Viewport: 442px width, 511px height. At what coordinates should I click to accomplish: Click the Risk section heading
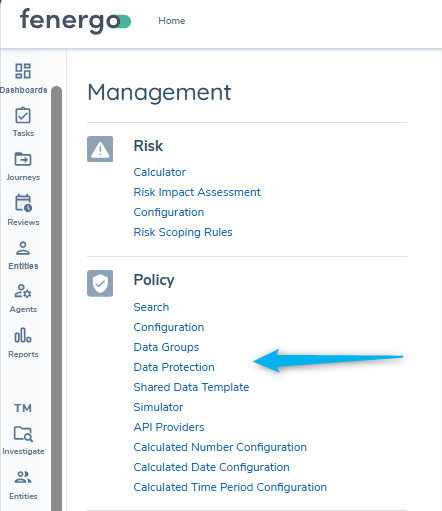click(x=148, y=146)
